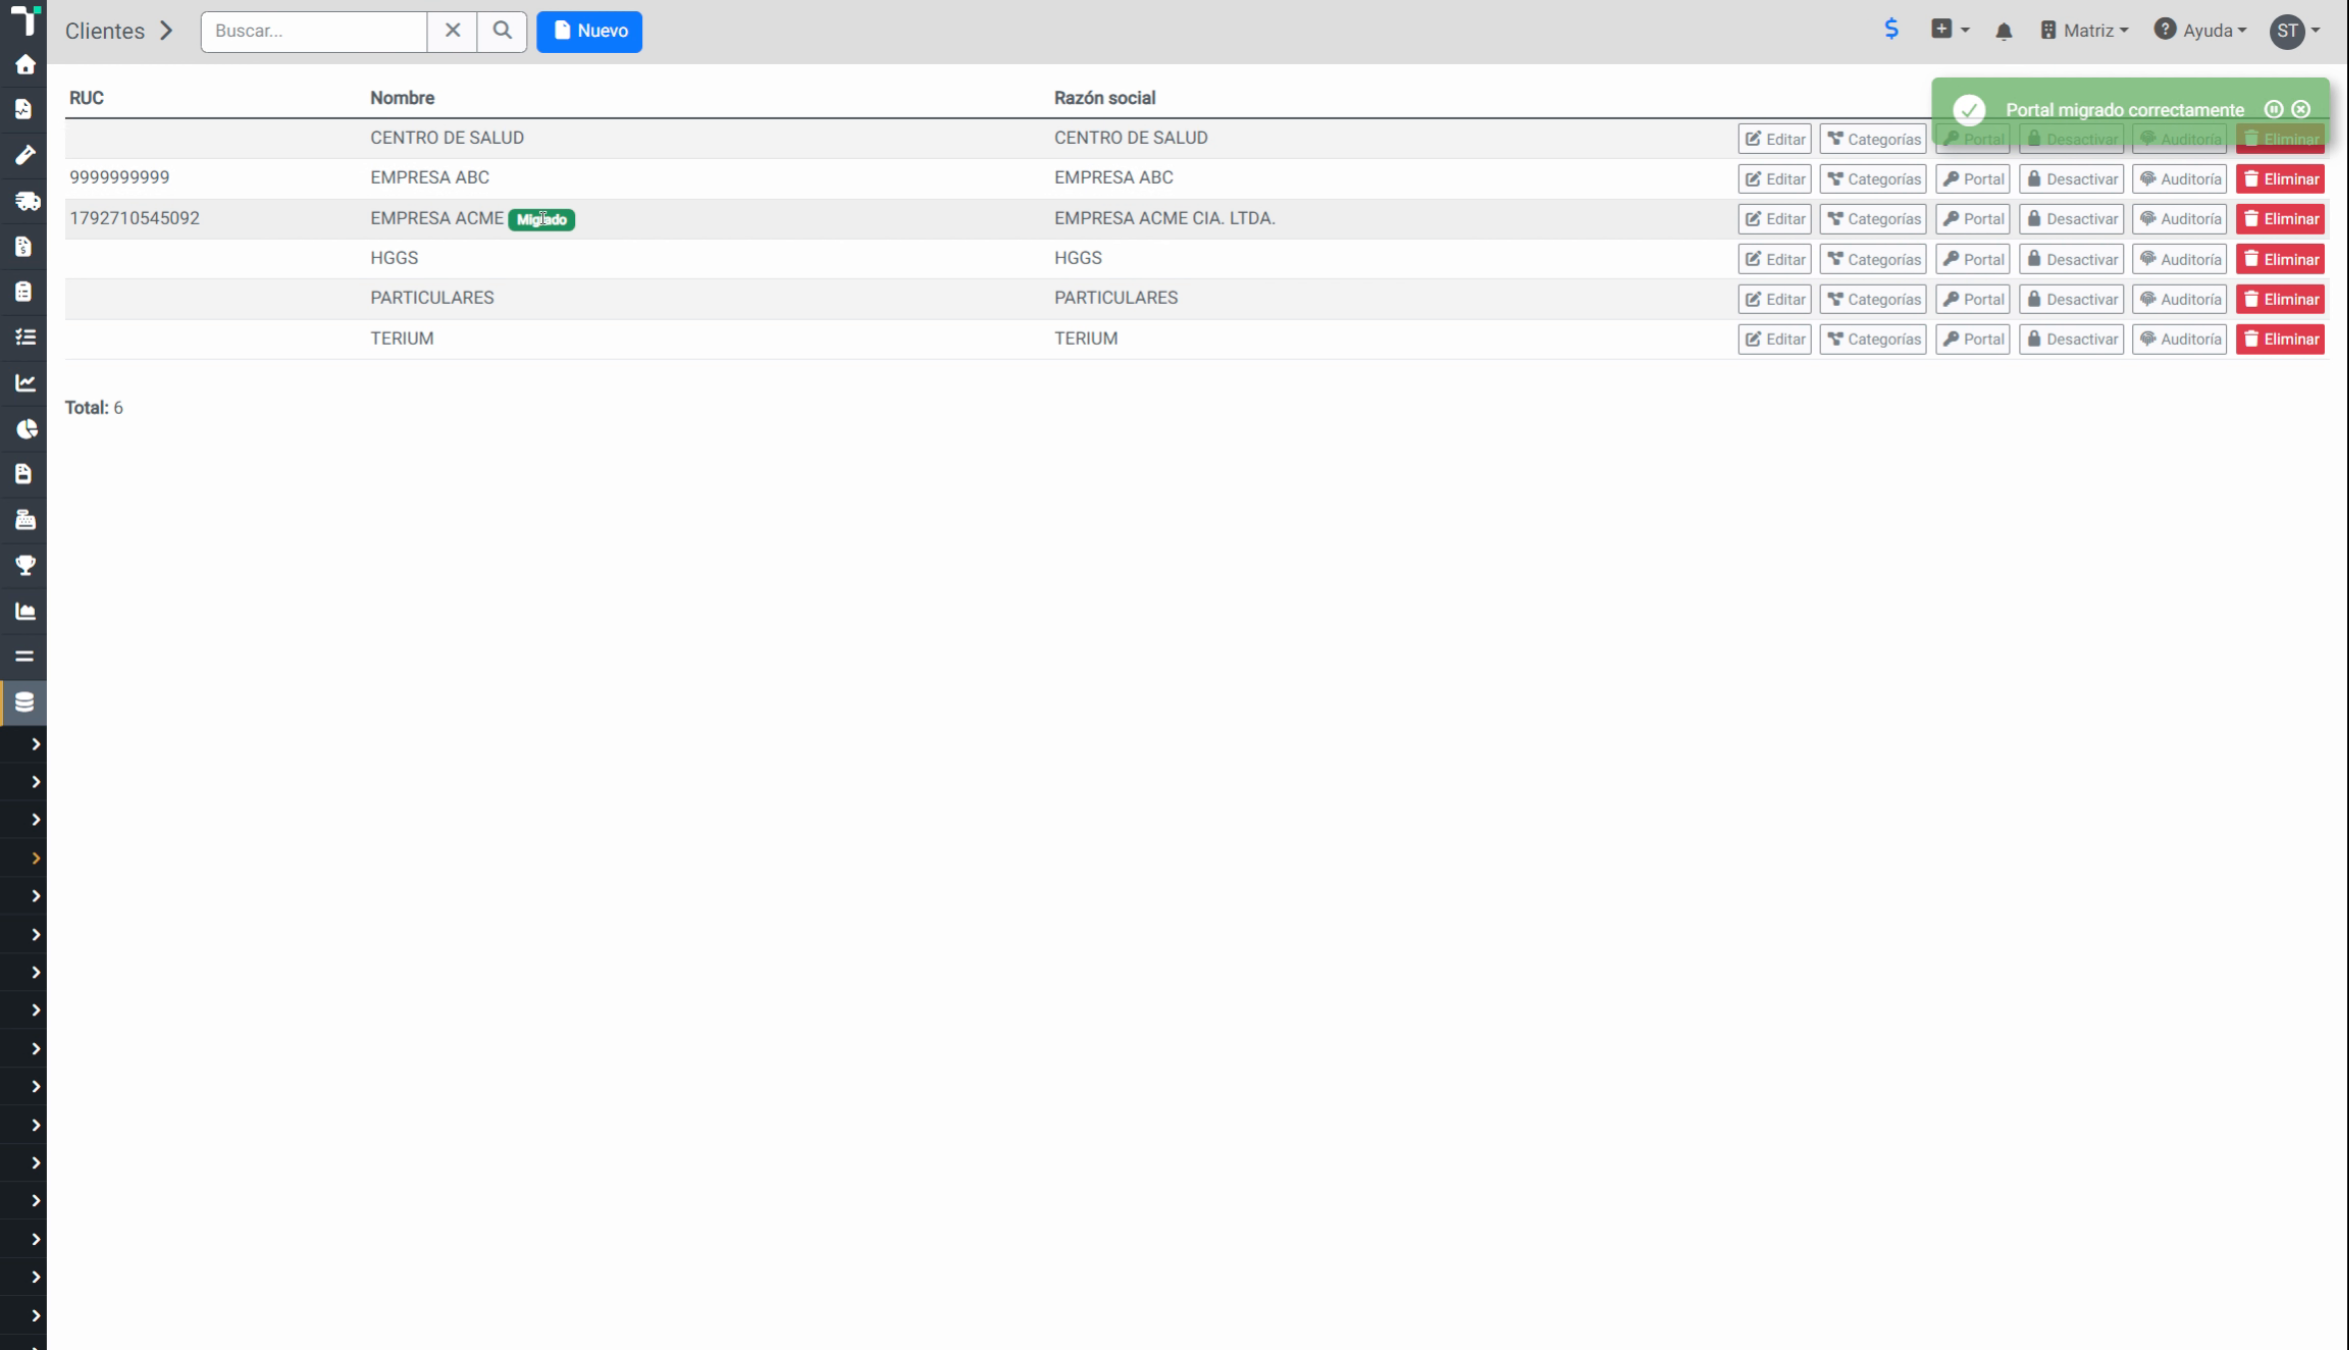Expand the Ayuda help menu

(x=2200, y=31)
